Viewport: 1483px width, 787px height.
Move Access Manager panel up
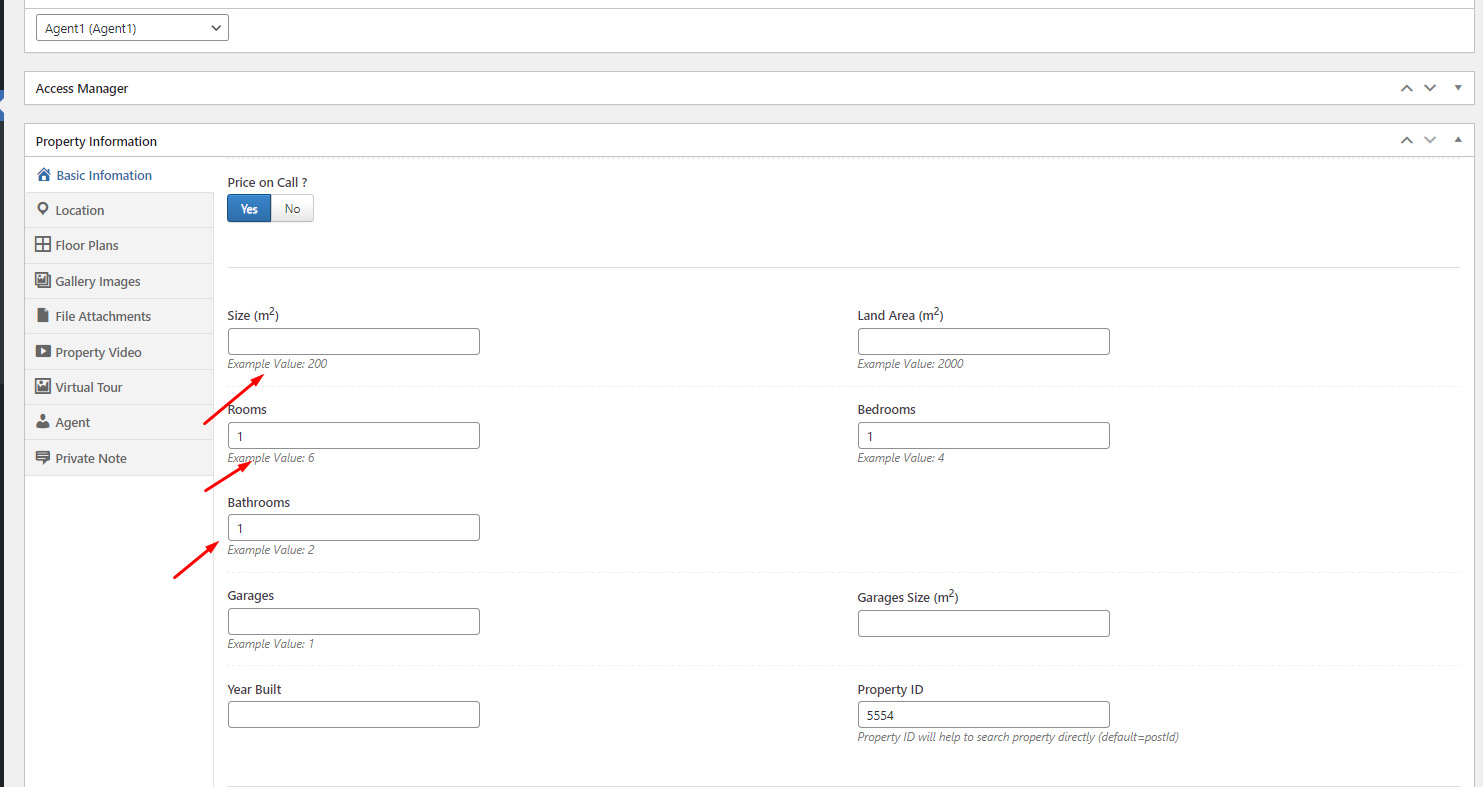tap(1407, 88)
